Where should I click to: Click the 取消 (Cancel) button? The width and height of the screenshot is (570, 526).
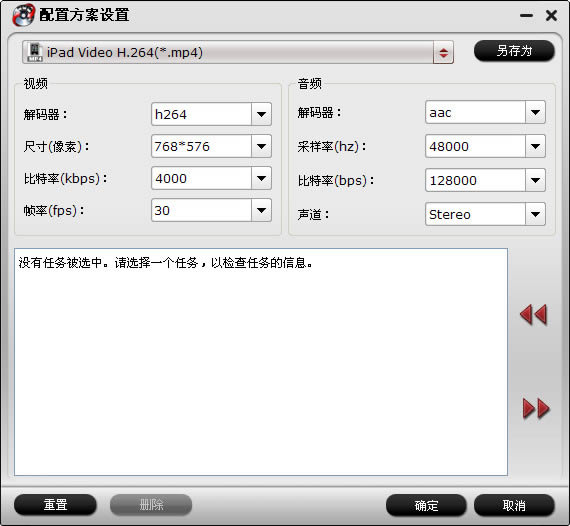click(x=514, y=505)
